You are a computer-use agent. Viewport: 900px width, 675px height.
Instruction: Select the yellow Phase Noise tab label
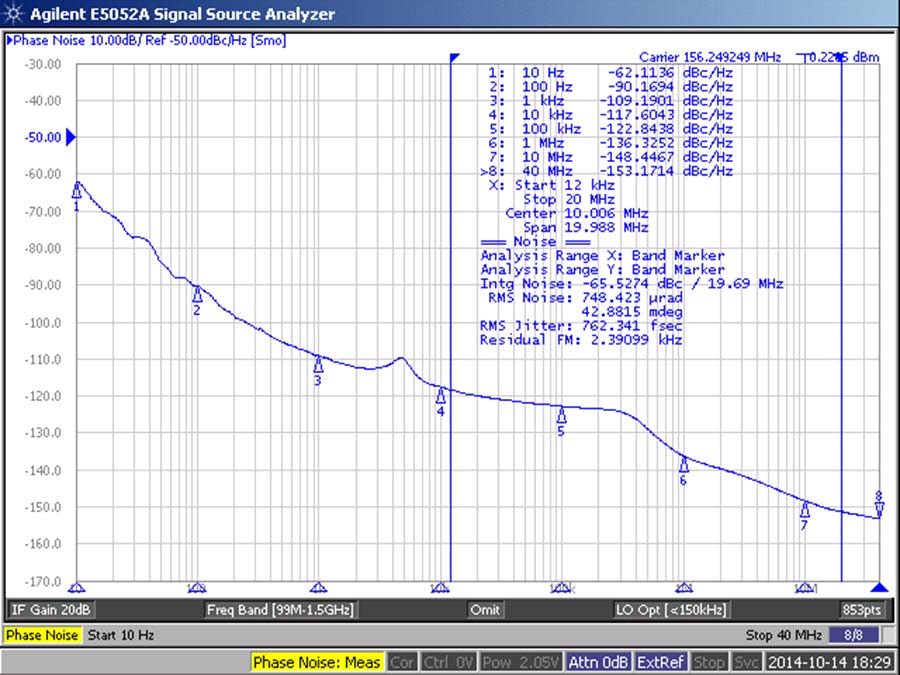pyautogui.click(x=43, y=635)
